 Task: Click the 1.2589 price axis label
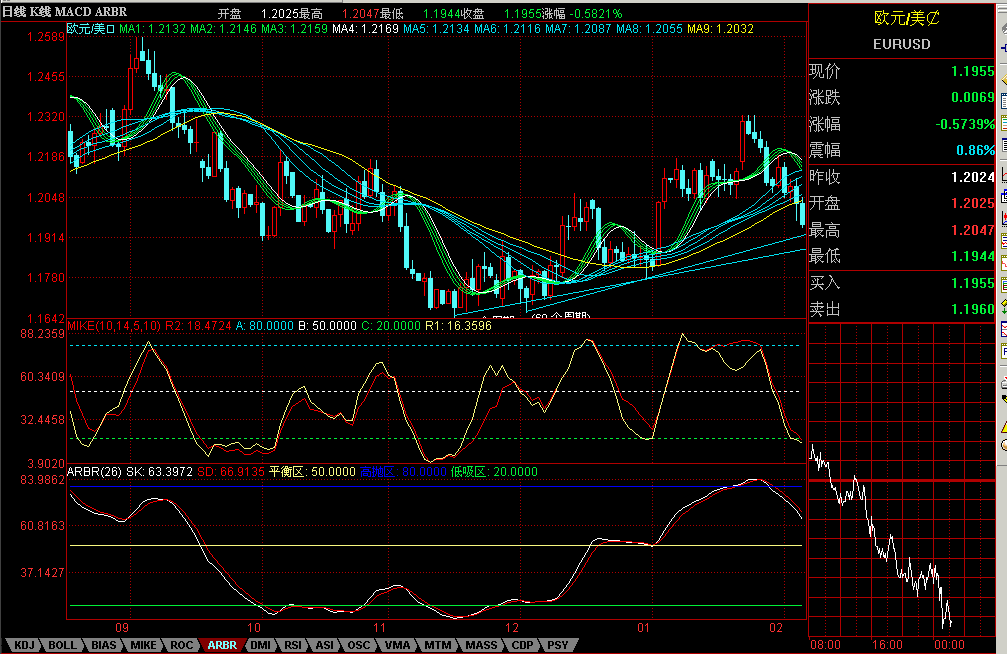coord(46,37)
